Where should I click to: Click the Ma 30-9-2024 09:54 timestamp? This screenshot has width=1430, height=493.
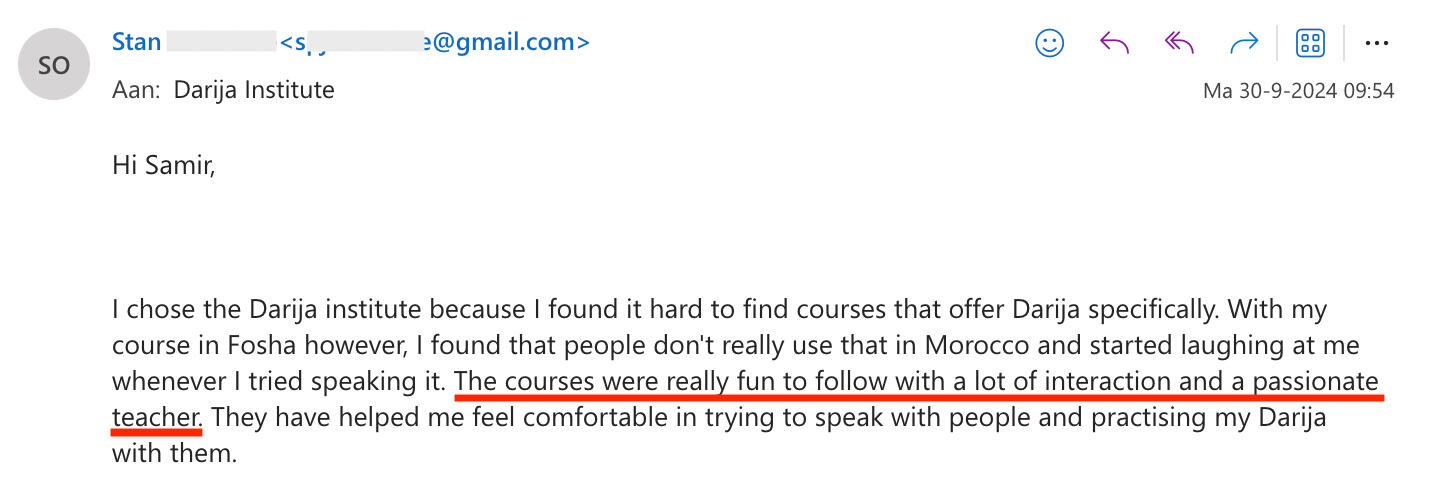coord(1298,91)
